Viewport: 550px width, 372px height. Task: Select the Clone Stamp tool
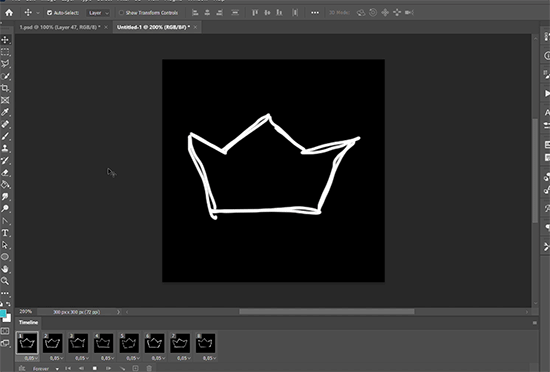[x=5, y=148]
